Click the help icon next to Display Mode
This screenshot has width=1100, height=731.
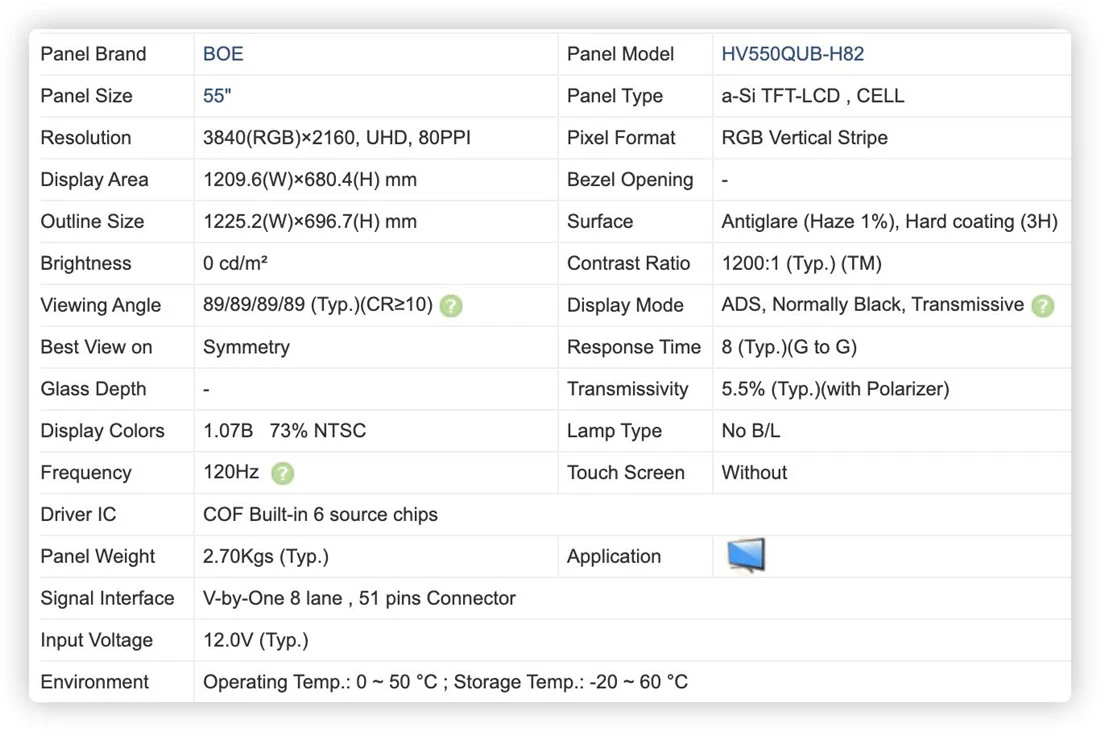[x=1042, y=306]
